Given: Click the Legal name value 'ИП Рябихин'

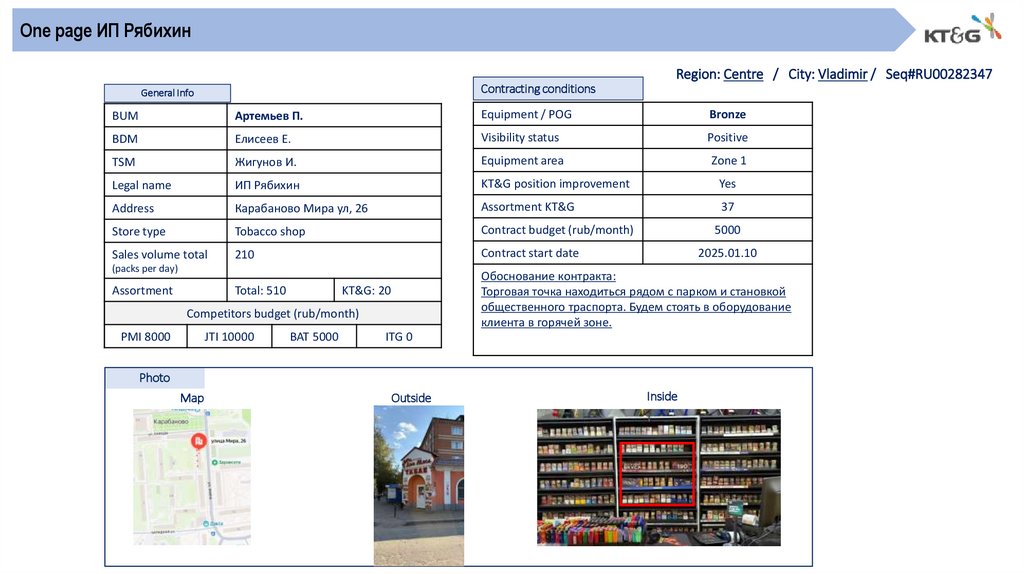Looking at the screenshot, I should (267, 185).
